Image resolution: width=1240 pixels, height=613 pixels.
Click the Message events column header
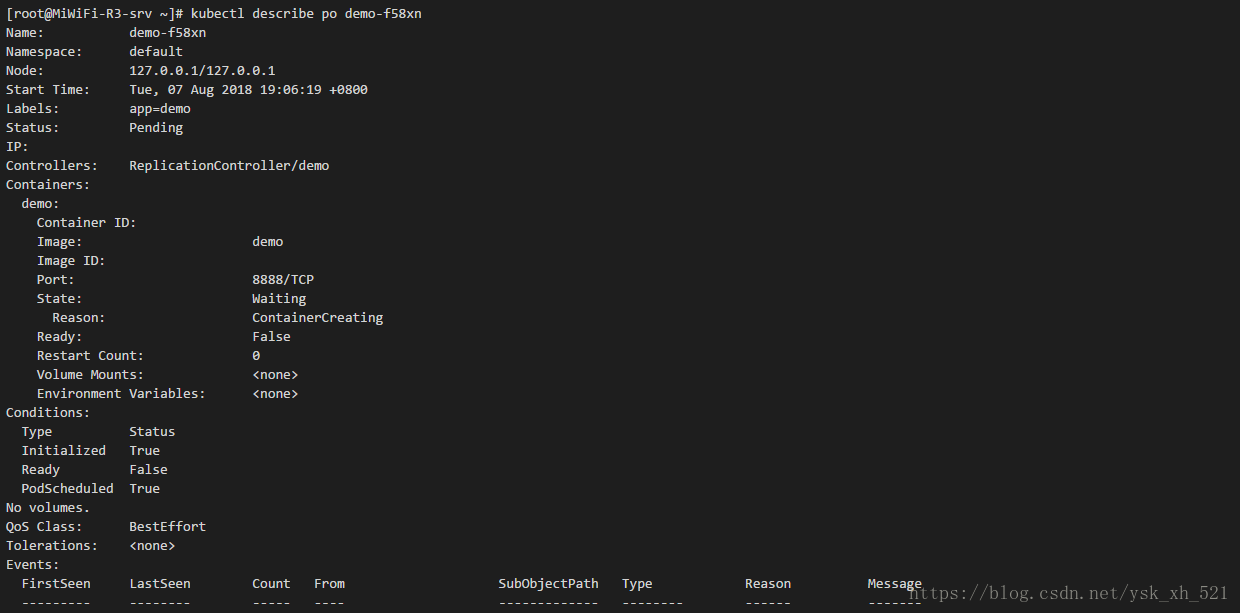coord(894,583)
